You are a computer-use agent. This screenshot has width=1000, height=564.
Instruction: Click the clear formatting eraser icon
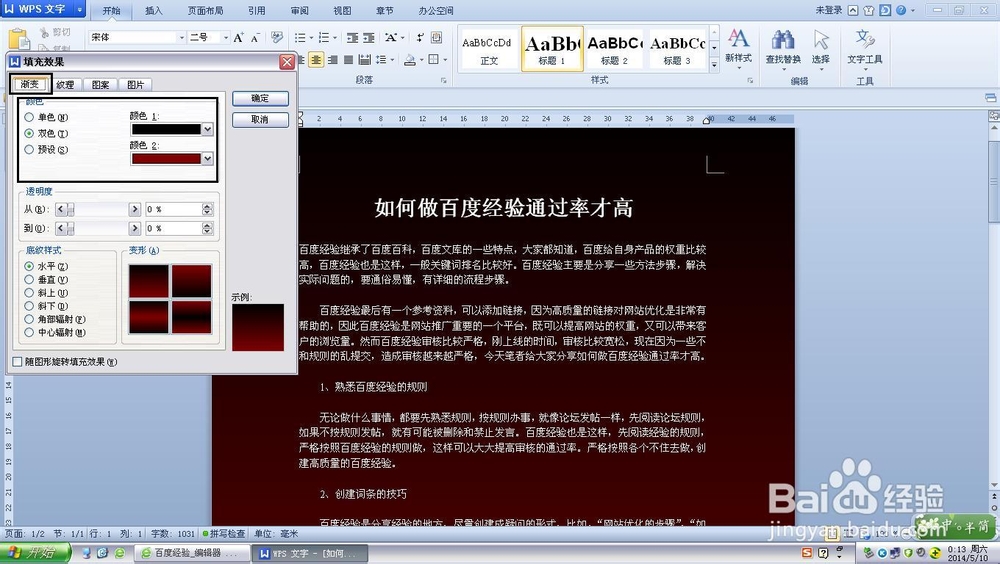(x=277, y=38)
